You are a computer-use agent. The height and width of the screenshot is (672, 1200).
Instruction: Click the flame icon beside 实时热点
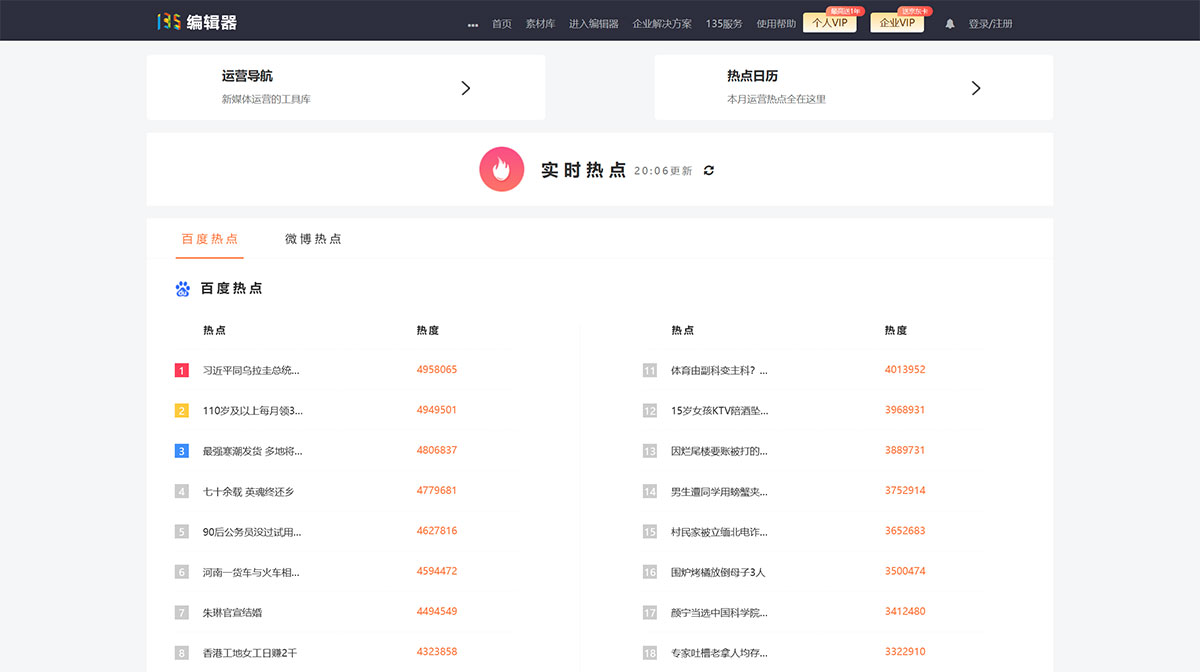(501, 168)
